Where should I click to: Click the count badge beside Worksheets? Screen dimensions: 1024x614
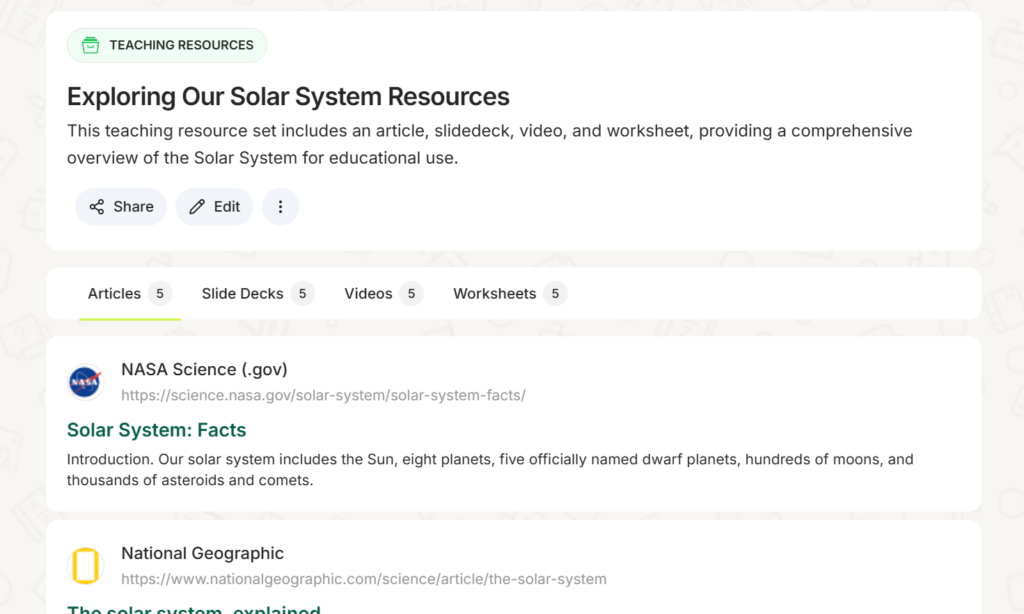[555, 294]
